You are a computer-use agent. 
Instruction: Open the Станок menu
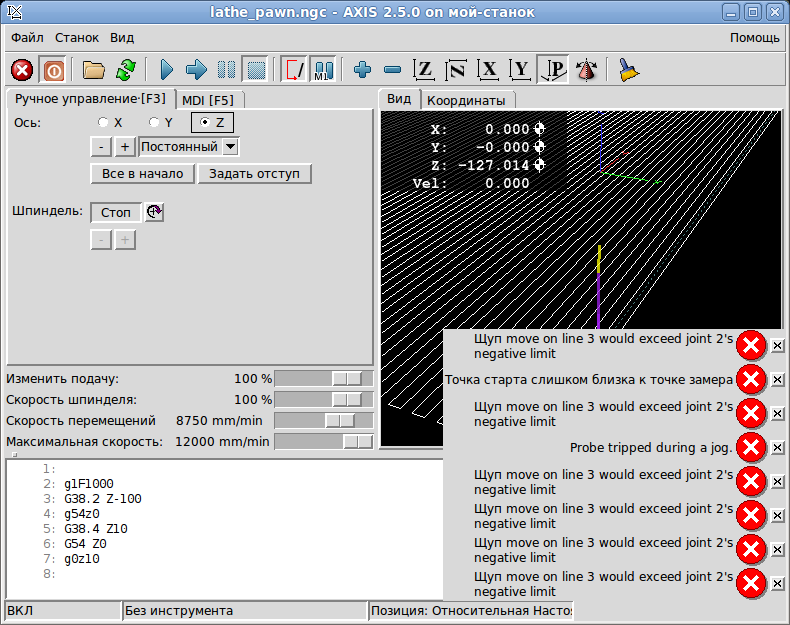(77, 38)
